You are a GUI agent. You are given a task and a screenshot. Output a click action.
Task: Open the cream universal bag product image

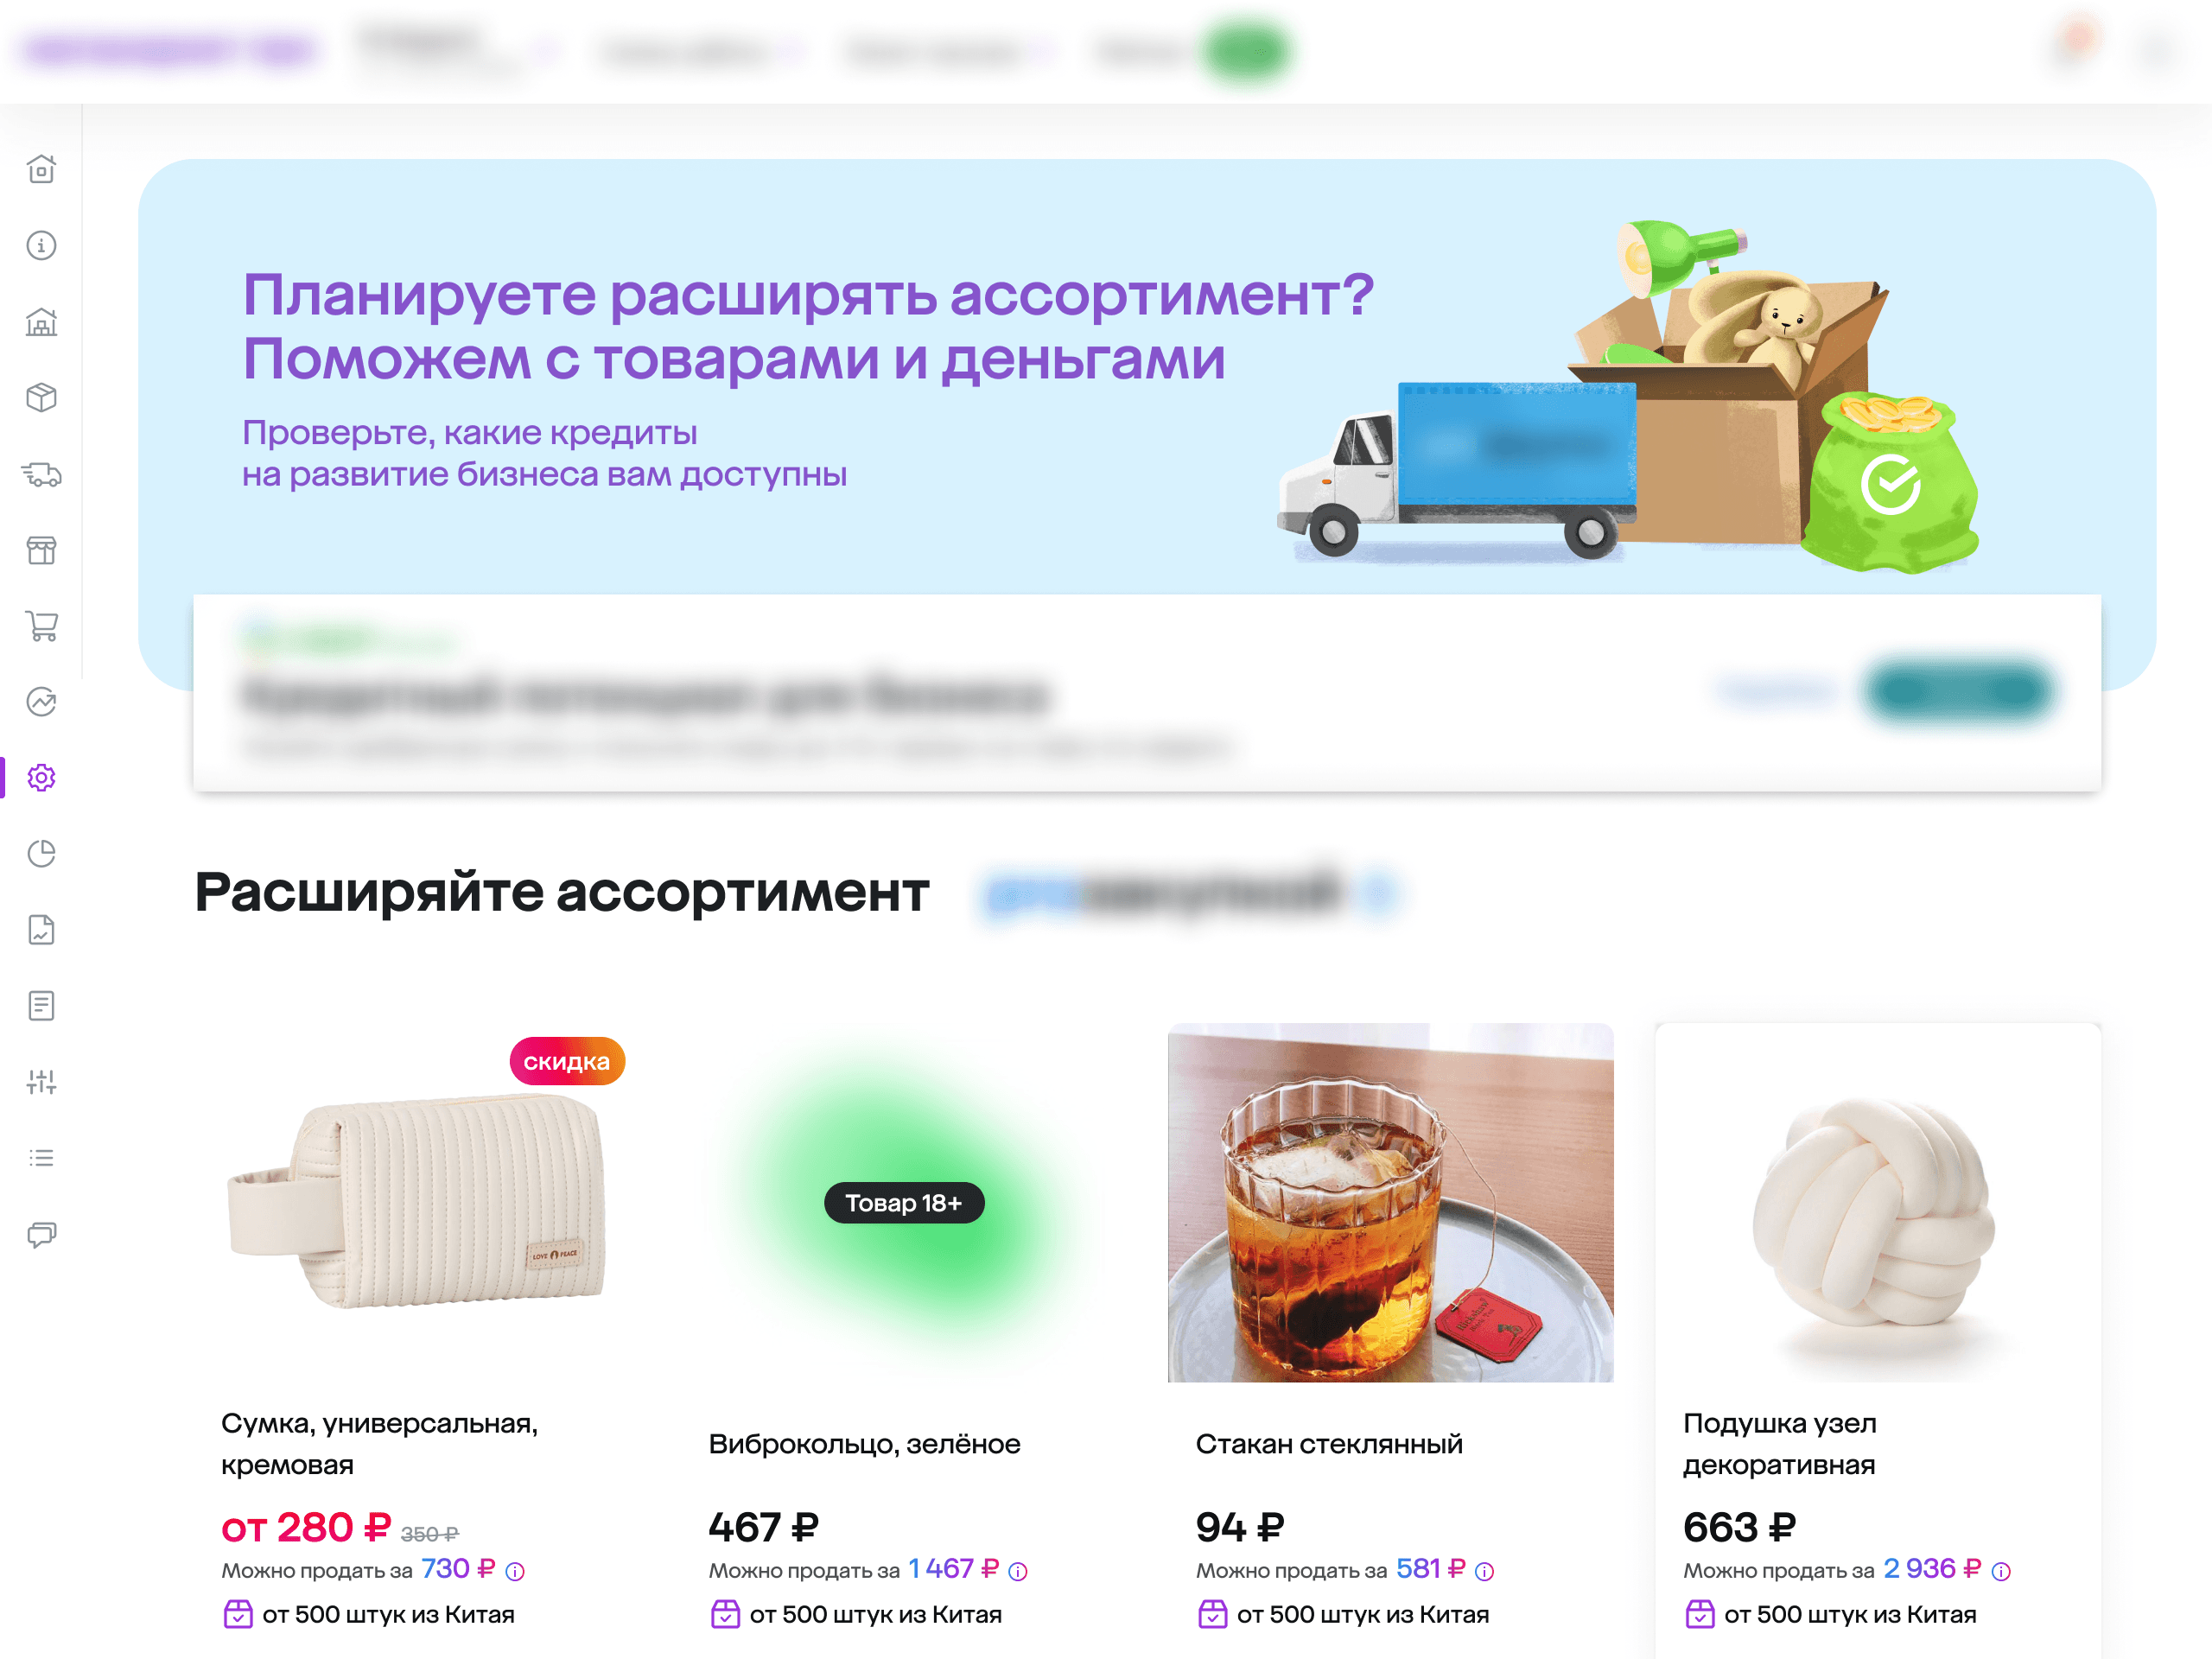416,1202
